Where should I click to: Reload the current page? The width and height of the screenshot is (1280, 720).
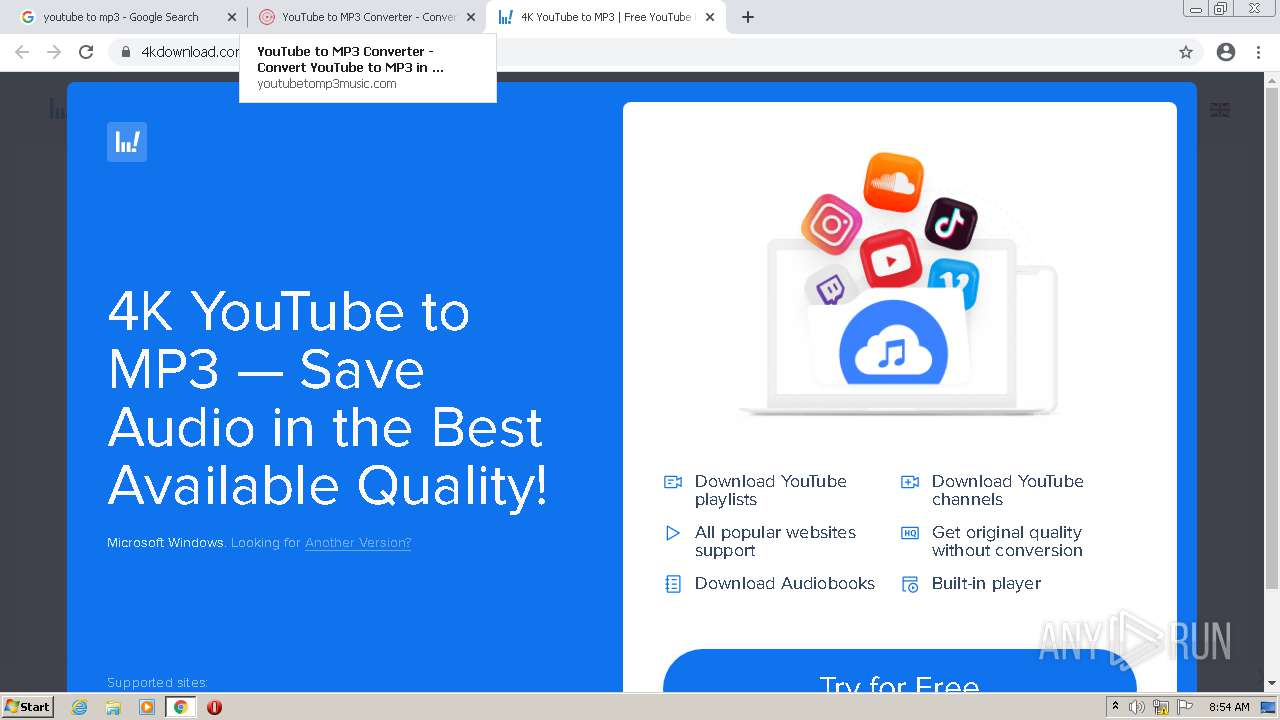tap(86, 52)
